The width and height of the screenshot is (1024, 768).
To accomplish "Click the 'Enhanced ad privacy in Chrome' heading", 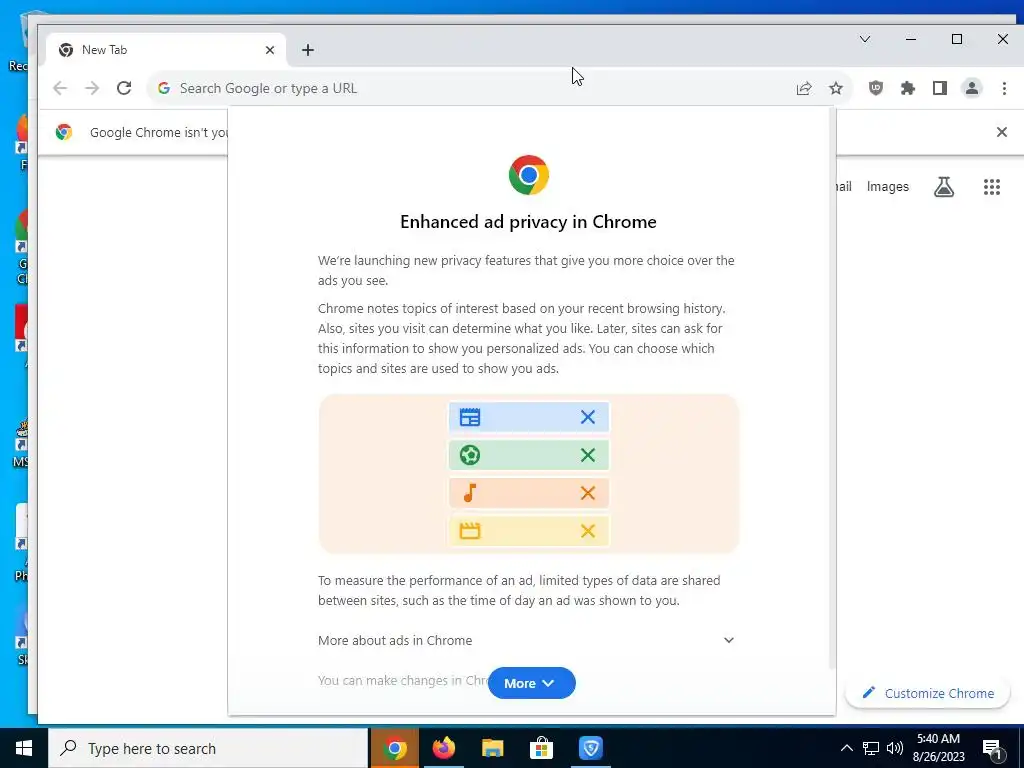I will pos(528,222).
